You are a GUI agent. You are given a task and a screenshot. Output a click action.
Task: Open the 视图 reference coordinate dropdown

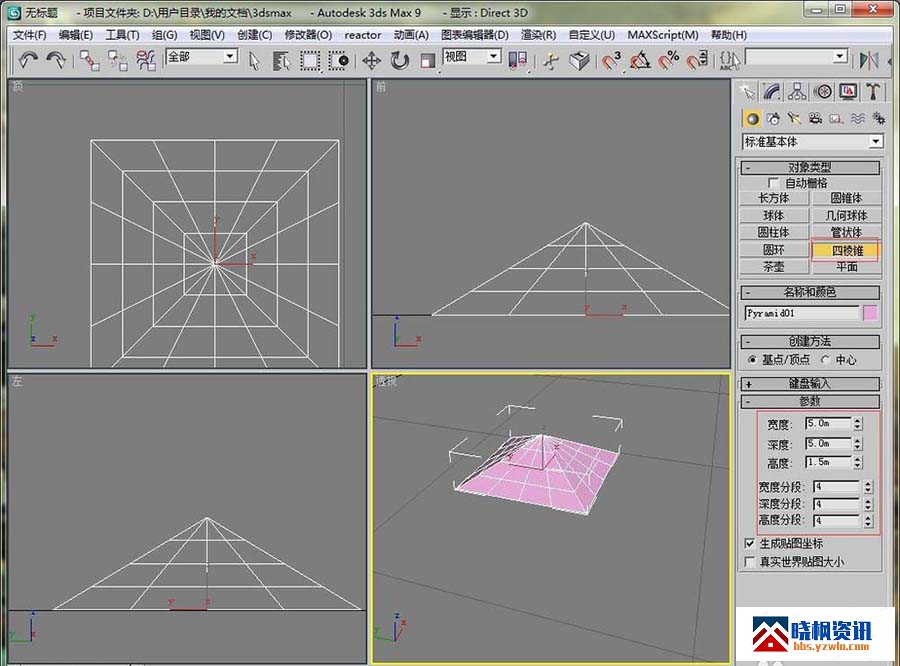tap(494, 56)
